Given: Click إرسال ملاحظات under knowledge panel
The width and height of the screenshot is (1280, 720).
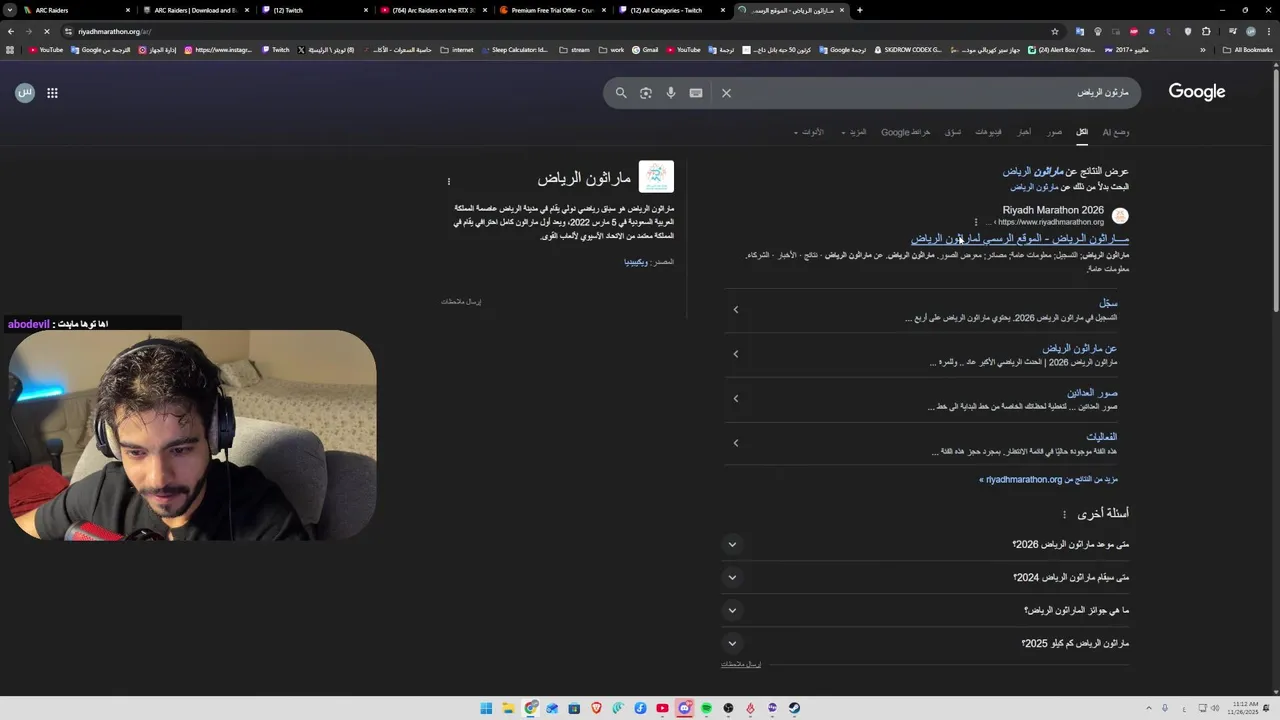Looking at the screenshot, I should coord(461,301).
